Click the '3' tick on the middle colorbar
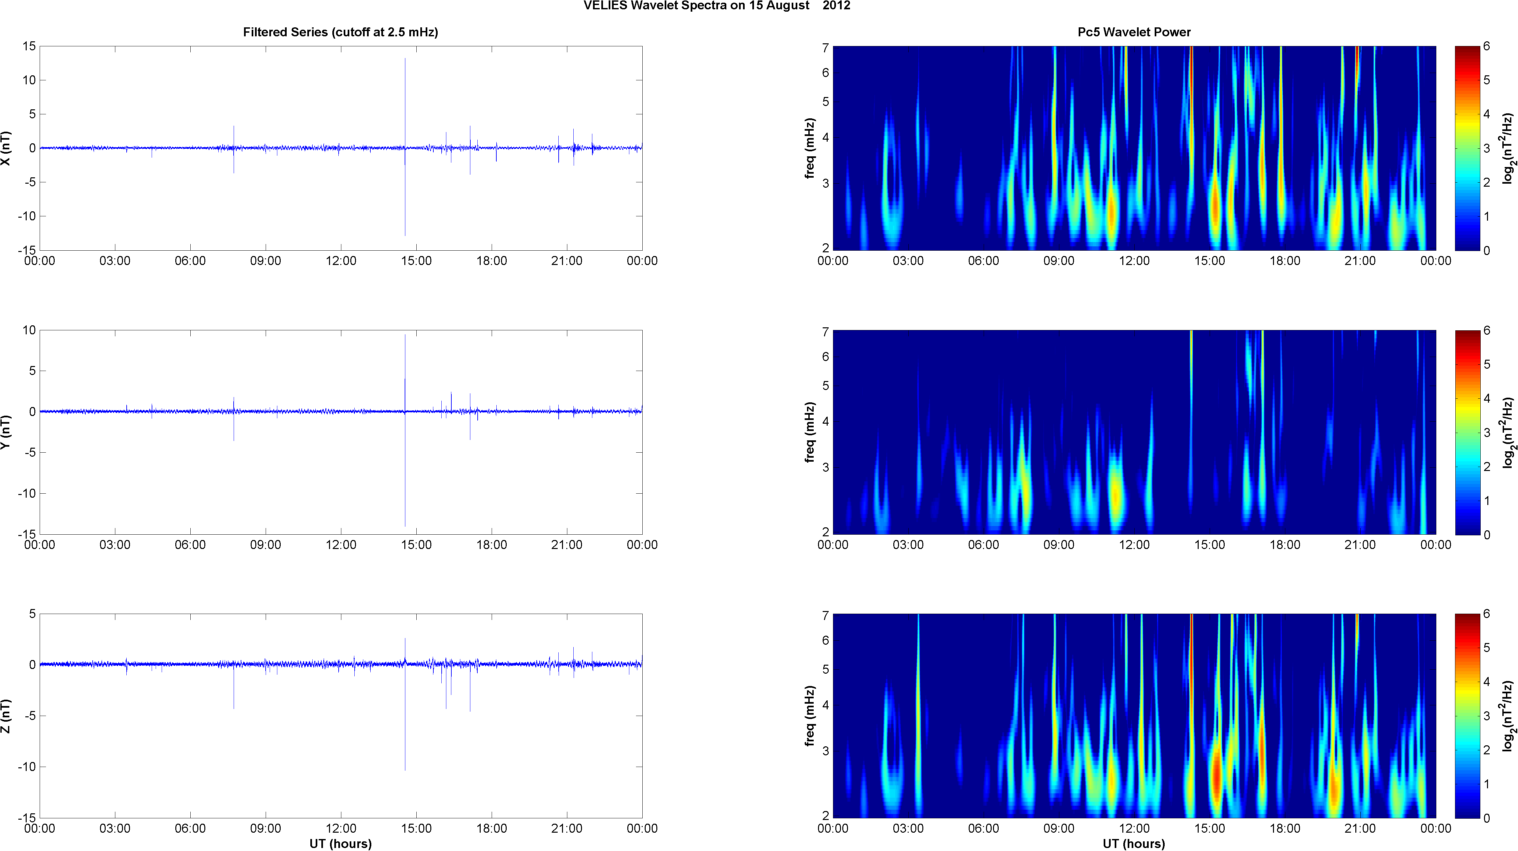Image resolution: width=1518 pixels, height=851 pixels. pyautogui.click(x=1487, y=432)
